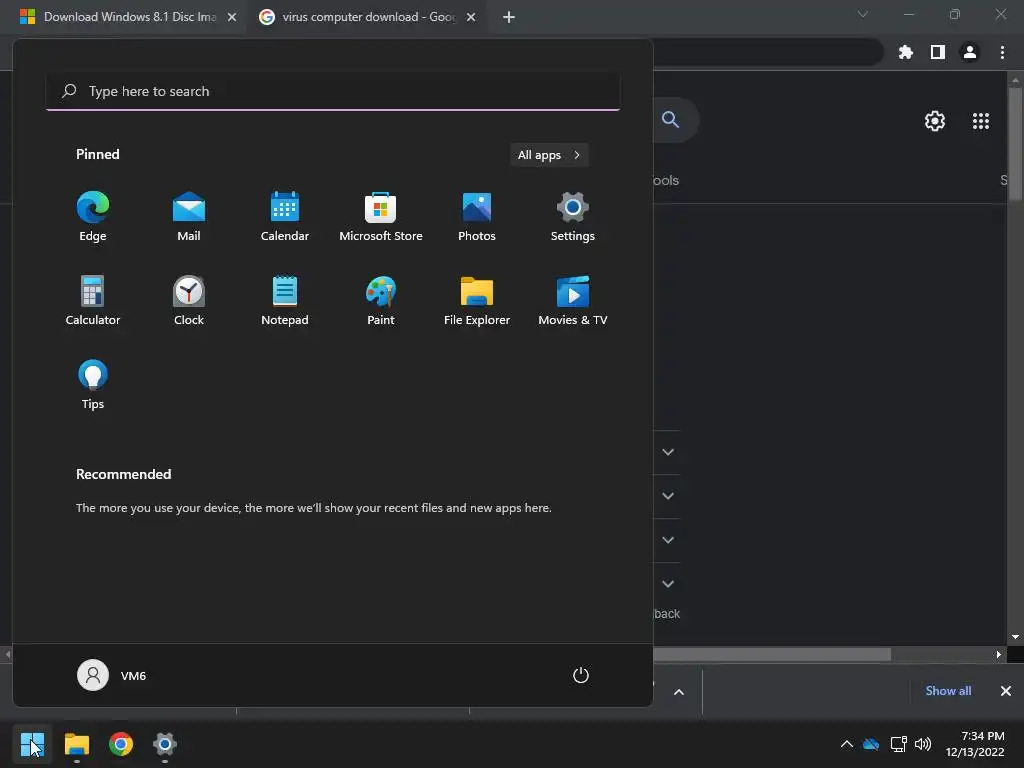
Task: Click the power button in Start menu
Action: pos(581,675)
